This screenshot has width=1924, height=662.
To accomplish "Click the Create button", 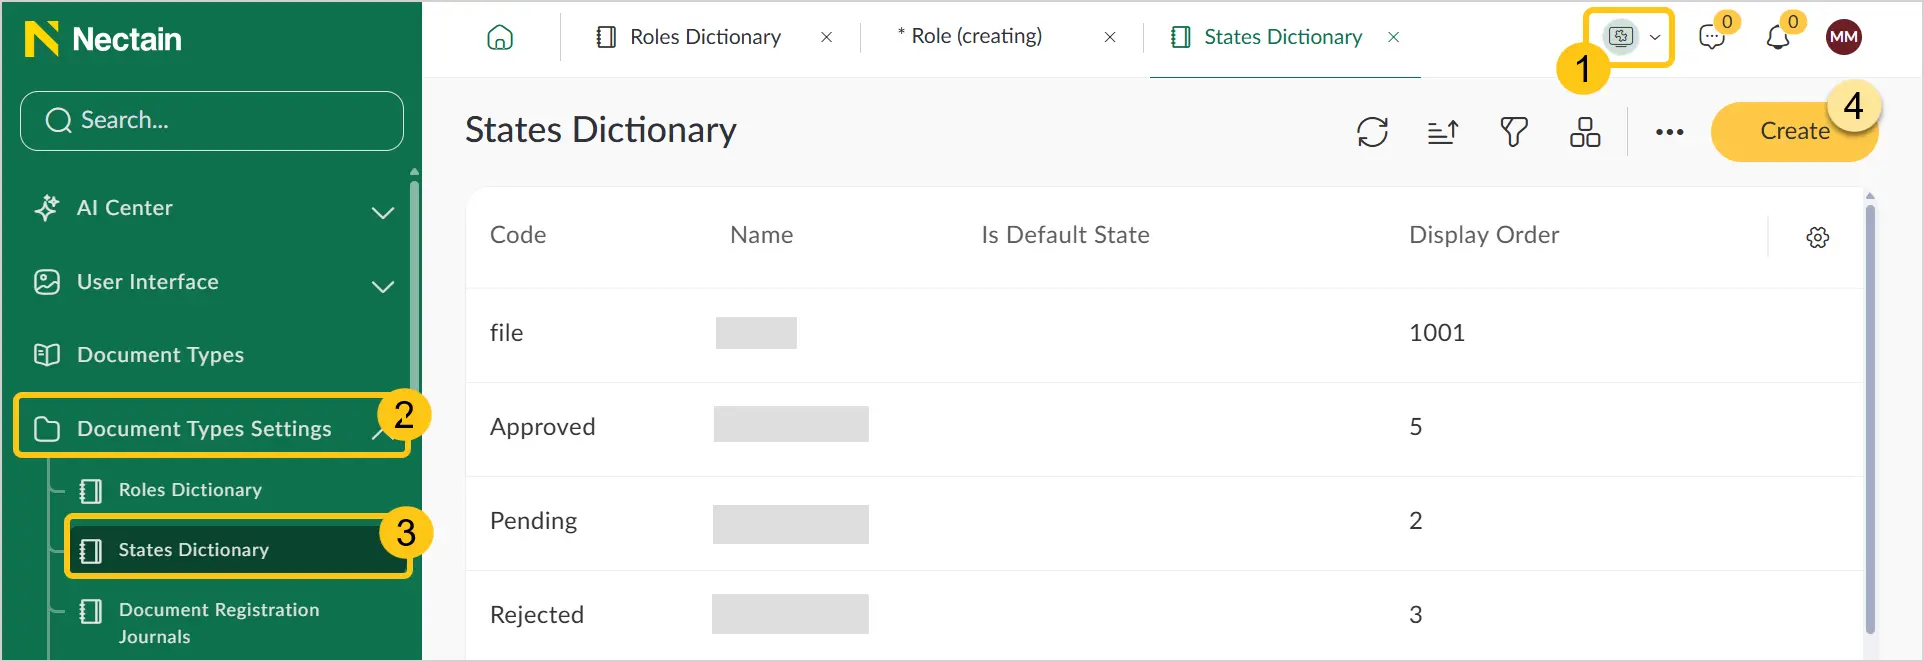I will [x=1794, y=132].
